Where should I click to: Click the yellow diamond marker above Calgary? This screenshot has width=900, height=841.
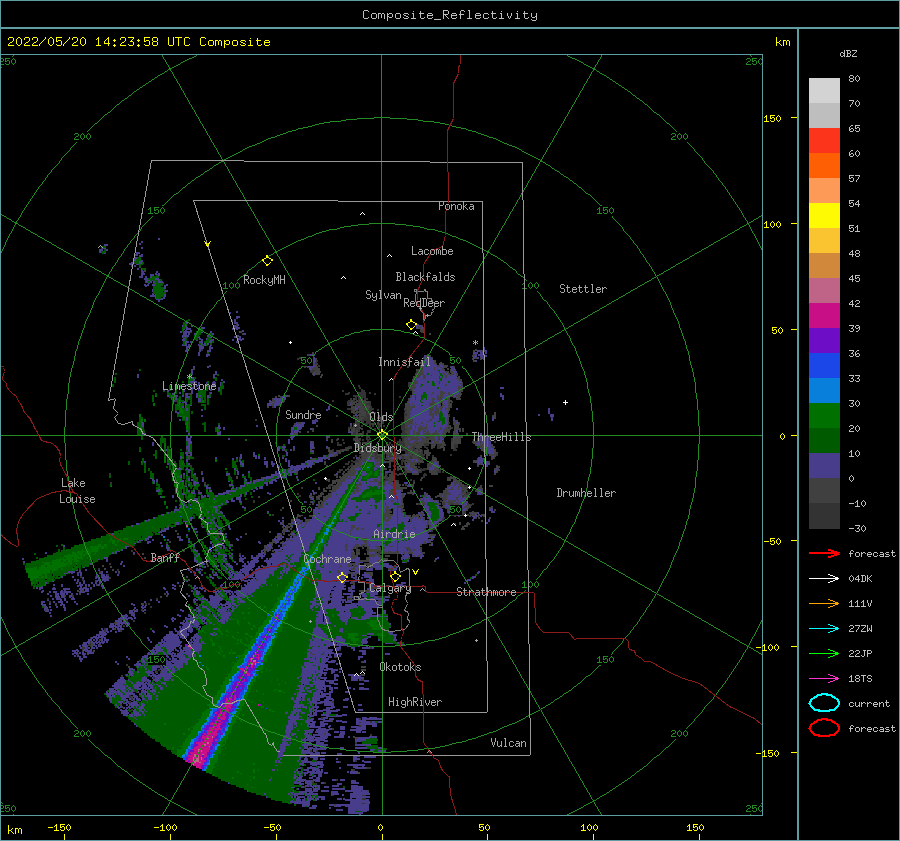click(x=395, y=576)
